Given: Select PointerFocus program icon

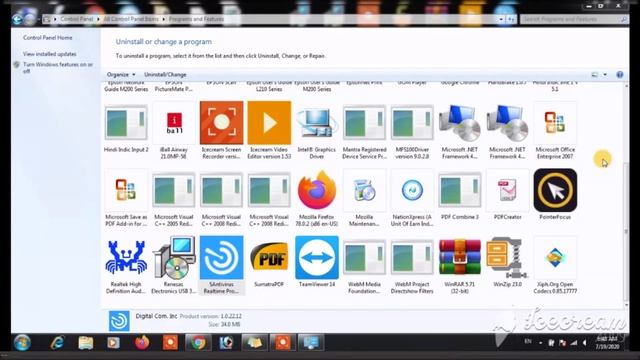Looking at the screenshot, I should pyautogui.click(x=555, y=190).
